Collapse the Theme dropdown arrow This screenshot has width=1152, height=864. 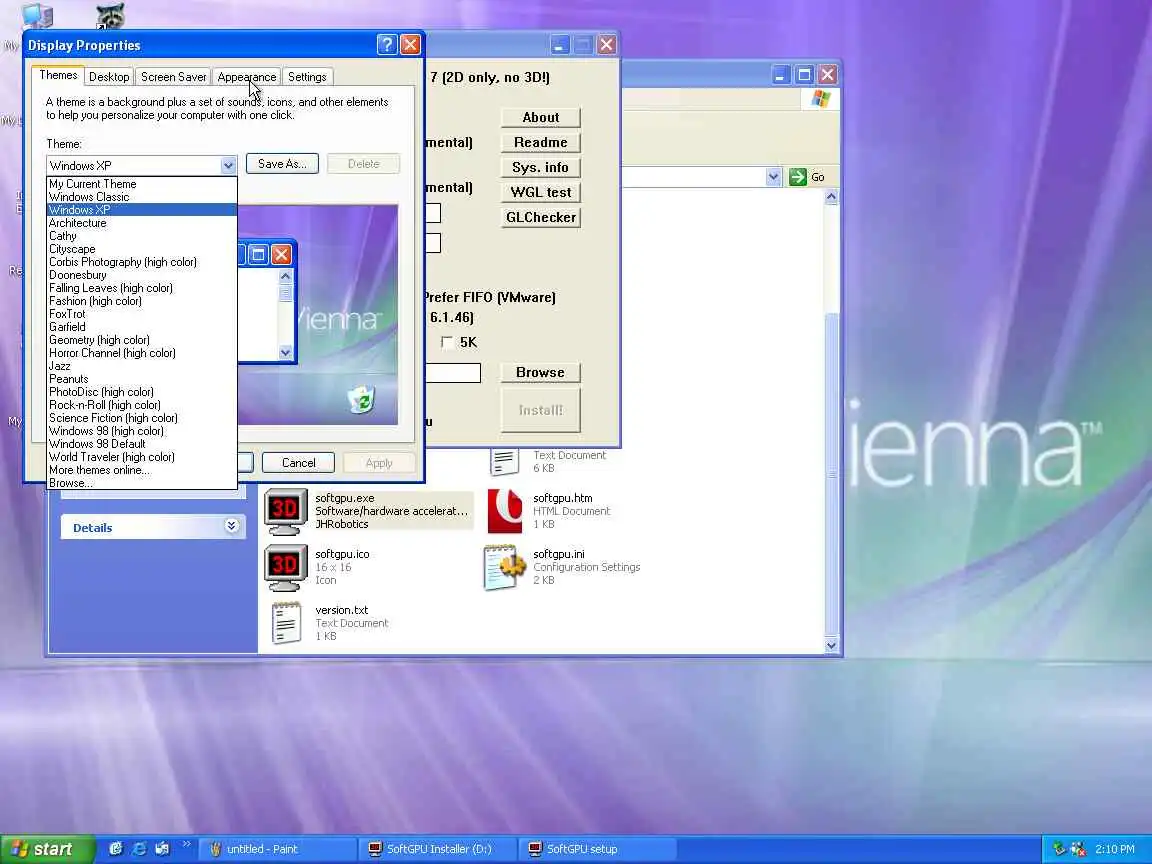pyautogui.click(x=228, y=165)
